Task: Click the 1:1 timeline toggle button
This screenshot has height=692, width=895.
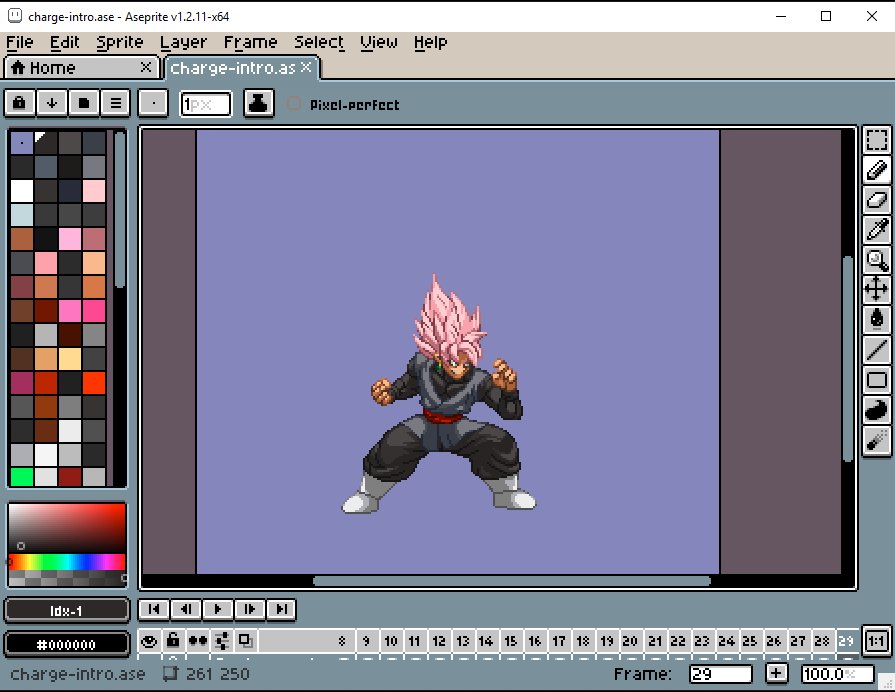Action: [876, 641]
